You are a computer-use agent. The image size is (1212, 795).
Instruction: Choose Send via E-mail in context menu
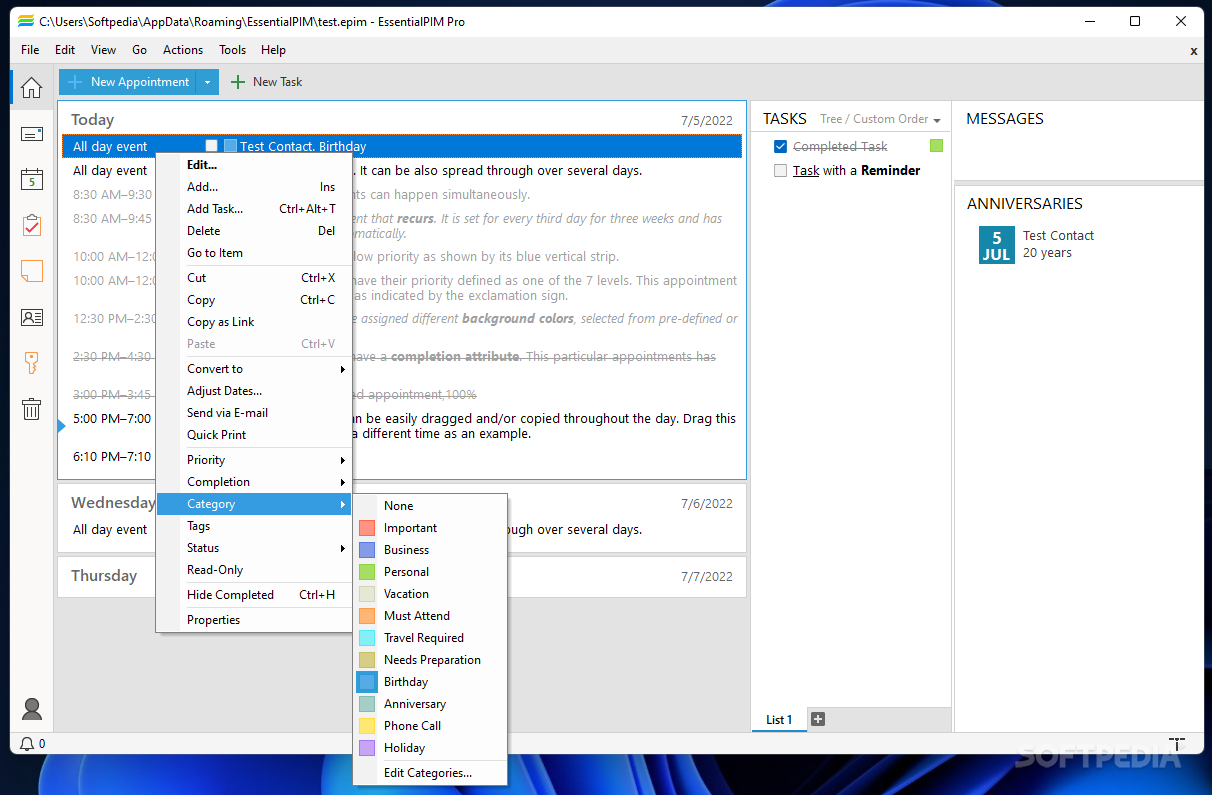coord(254,413)
